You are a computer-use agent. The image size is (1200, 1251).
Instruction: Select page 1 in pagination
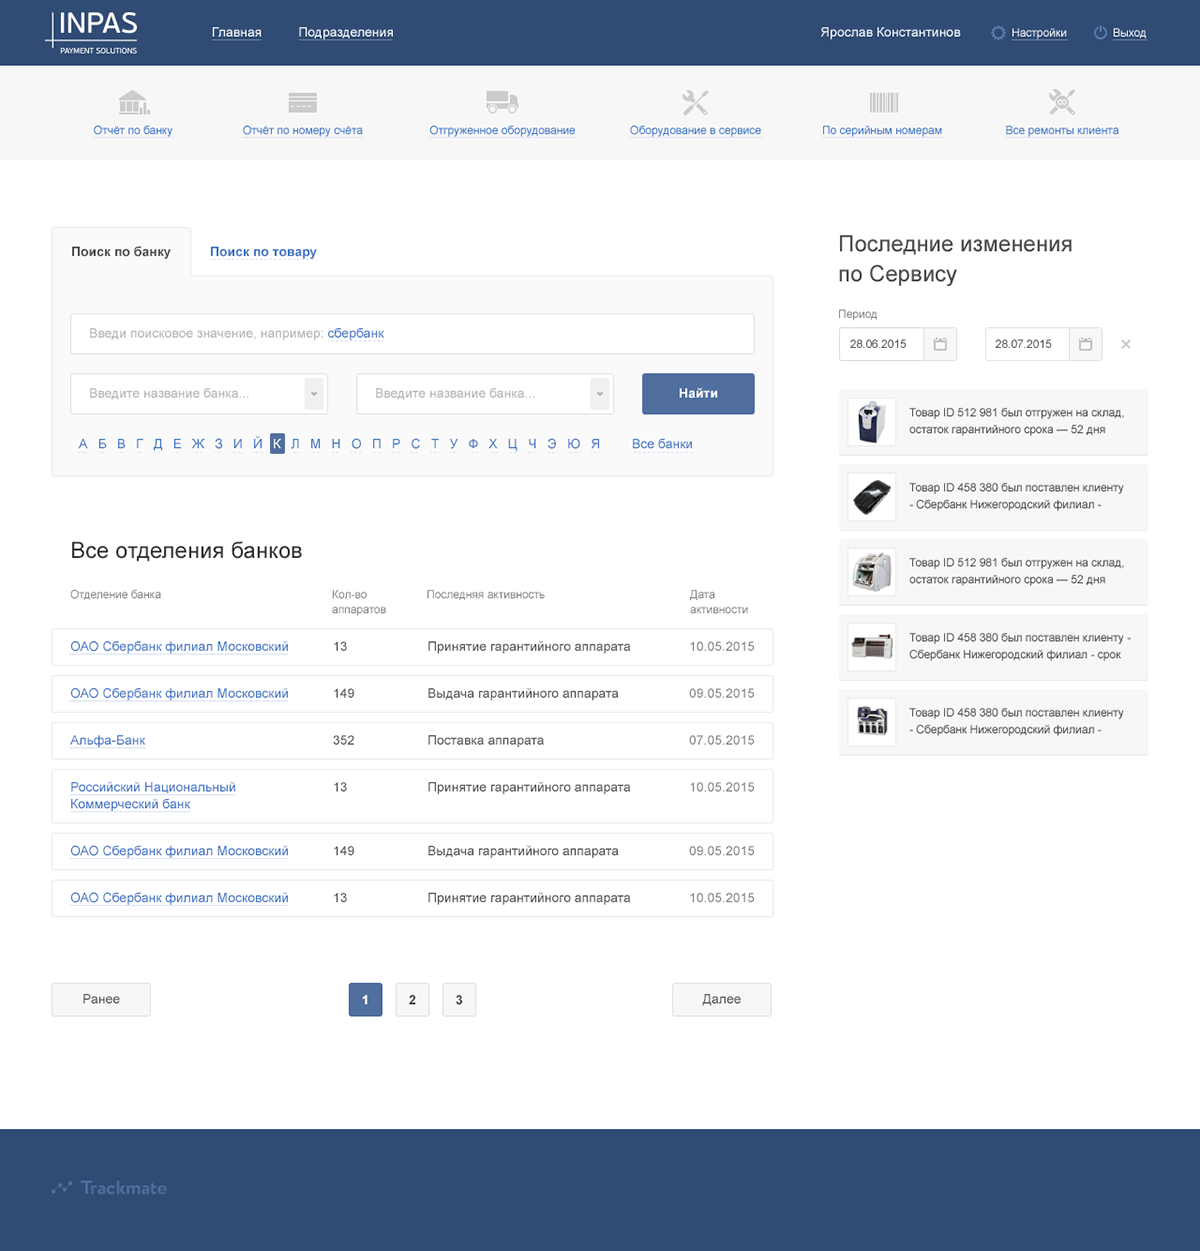click(x=365, y=1000)
